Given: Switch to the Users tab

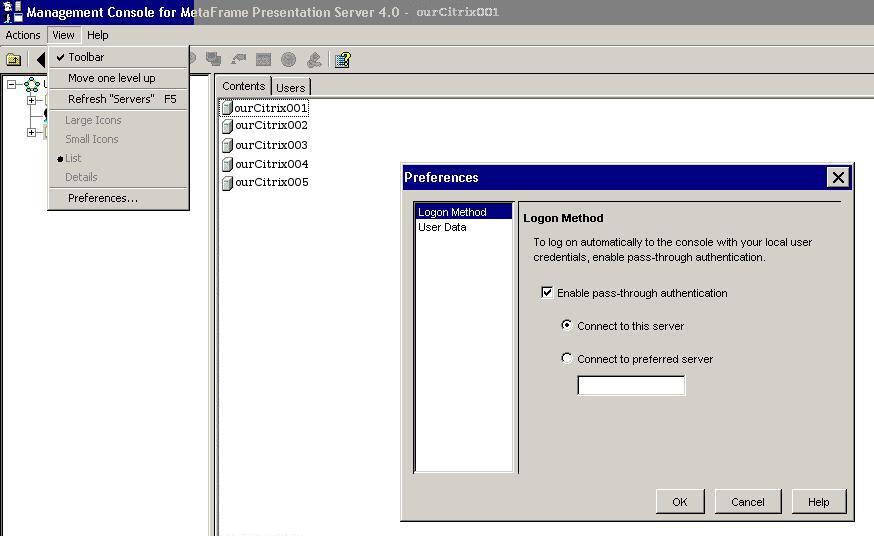Looking at the screenshot, I should (290, 87).
